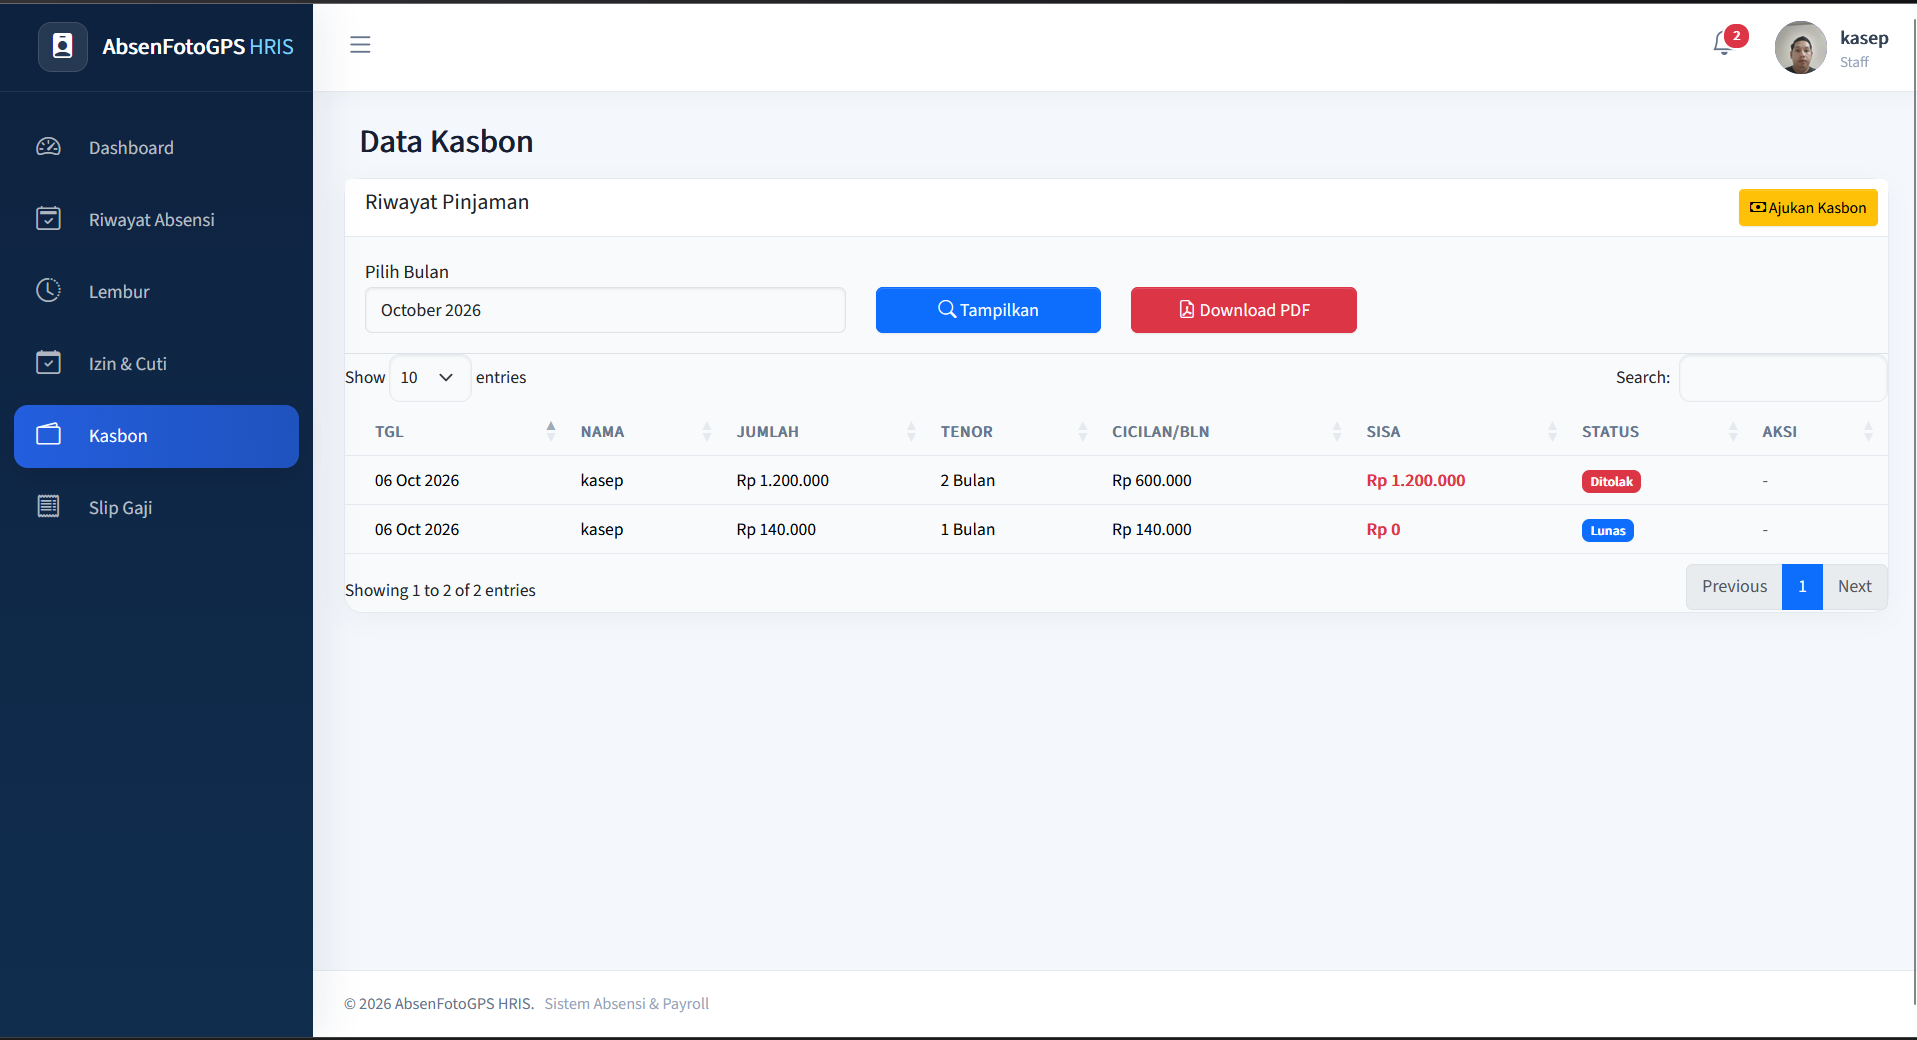1917x1040 pixels.
Task: Click Rp 1.200.000 in Jumlah column
Action: [x=783, y=480]
